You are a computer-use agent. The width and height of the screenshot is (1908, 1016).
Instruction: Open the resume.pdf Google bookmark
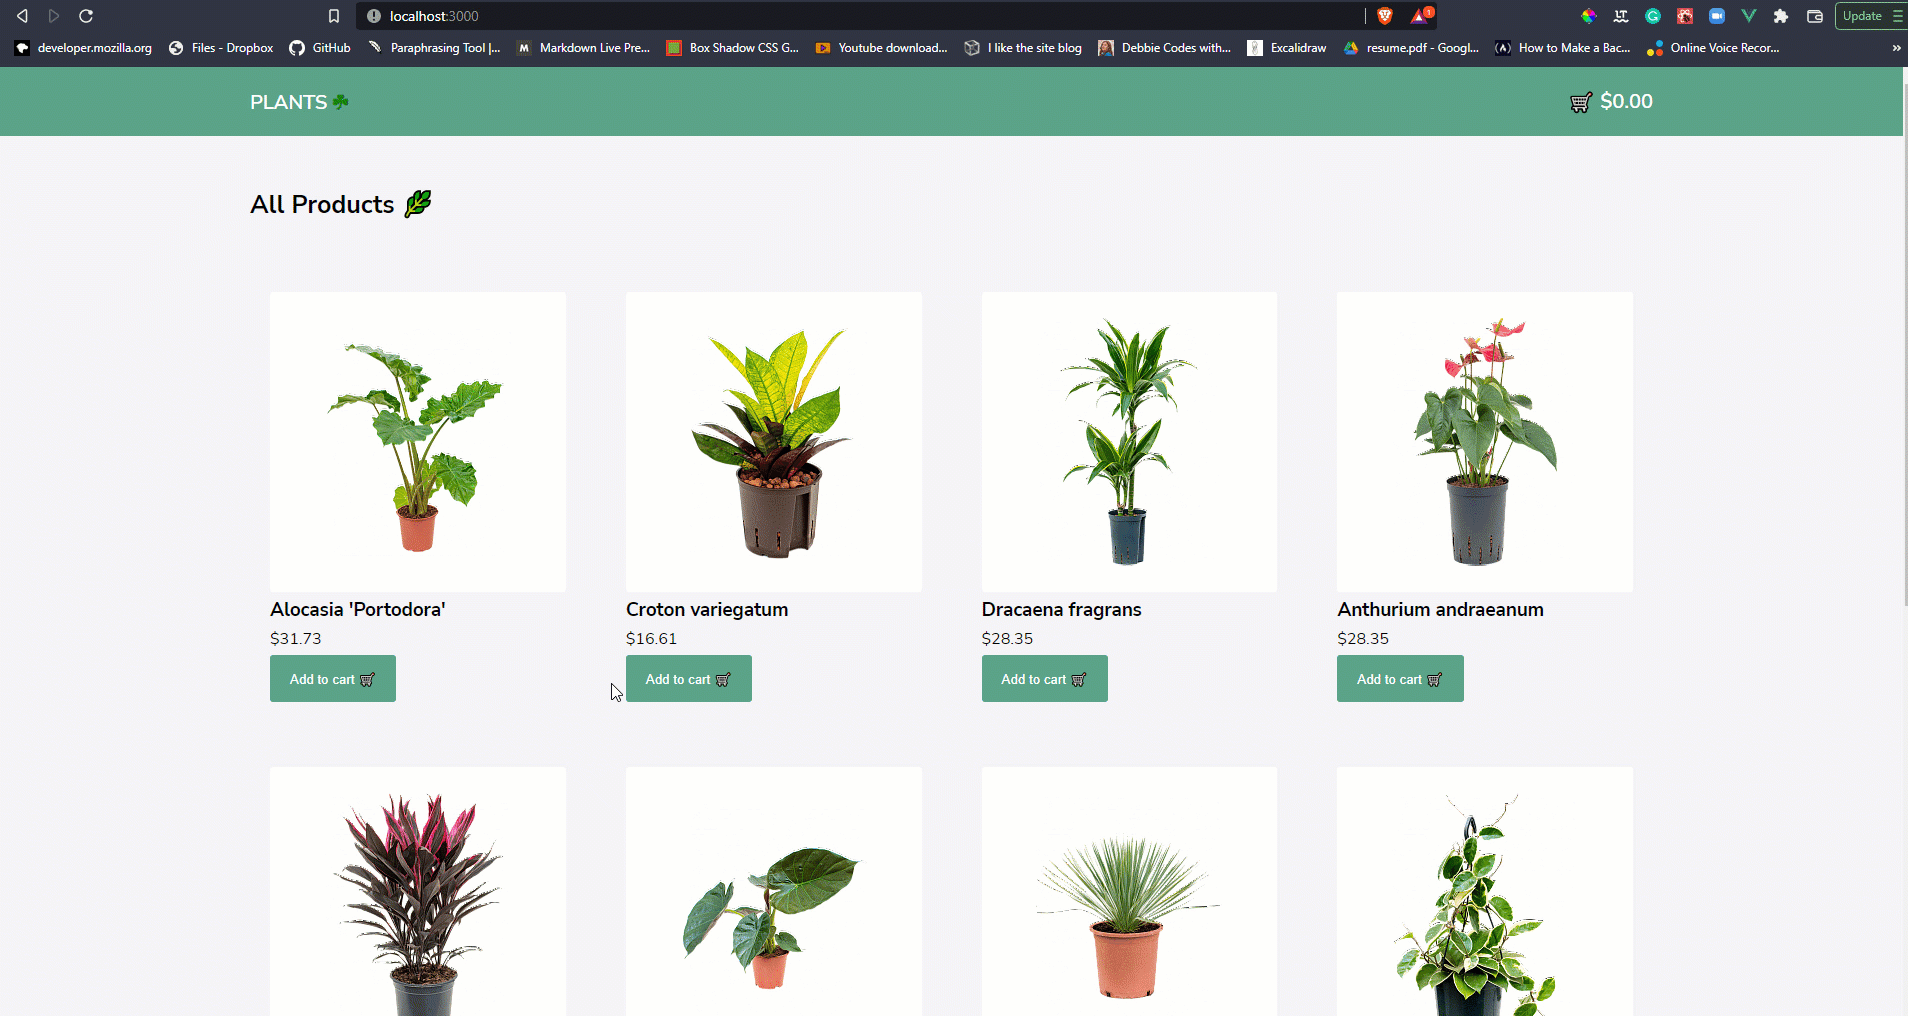coord(1411,48)
